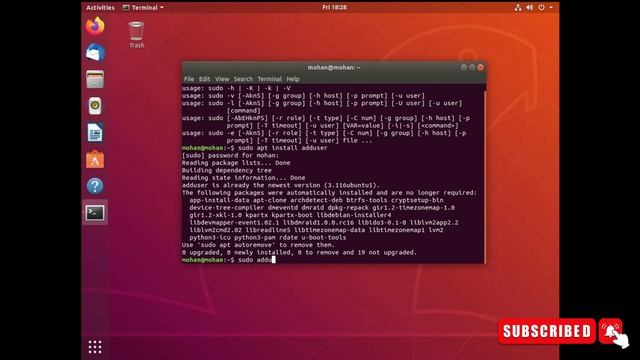This screenshot has height=360, width=640.
Task: Click the 'Building dependency tree' line
Action: coord(227,170)
